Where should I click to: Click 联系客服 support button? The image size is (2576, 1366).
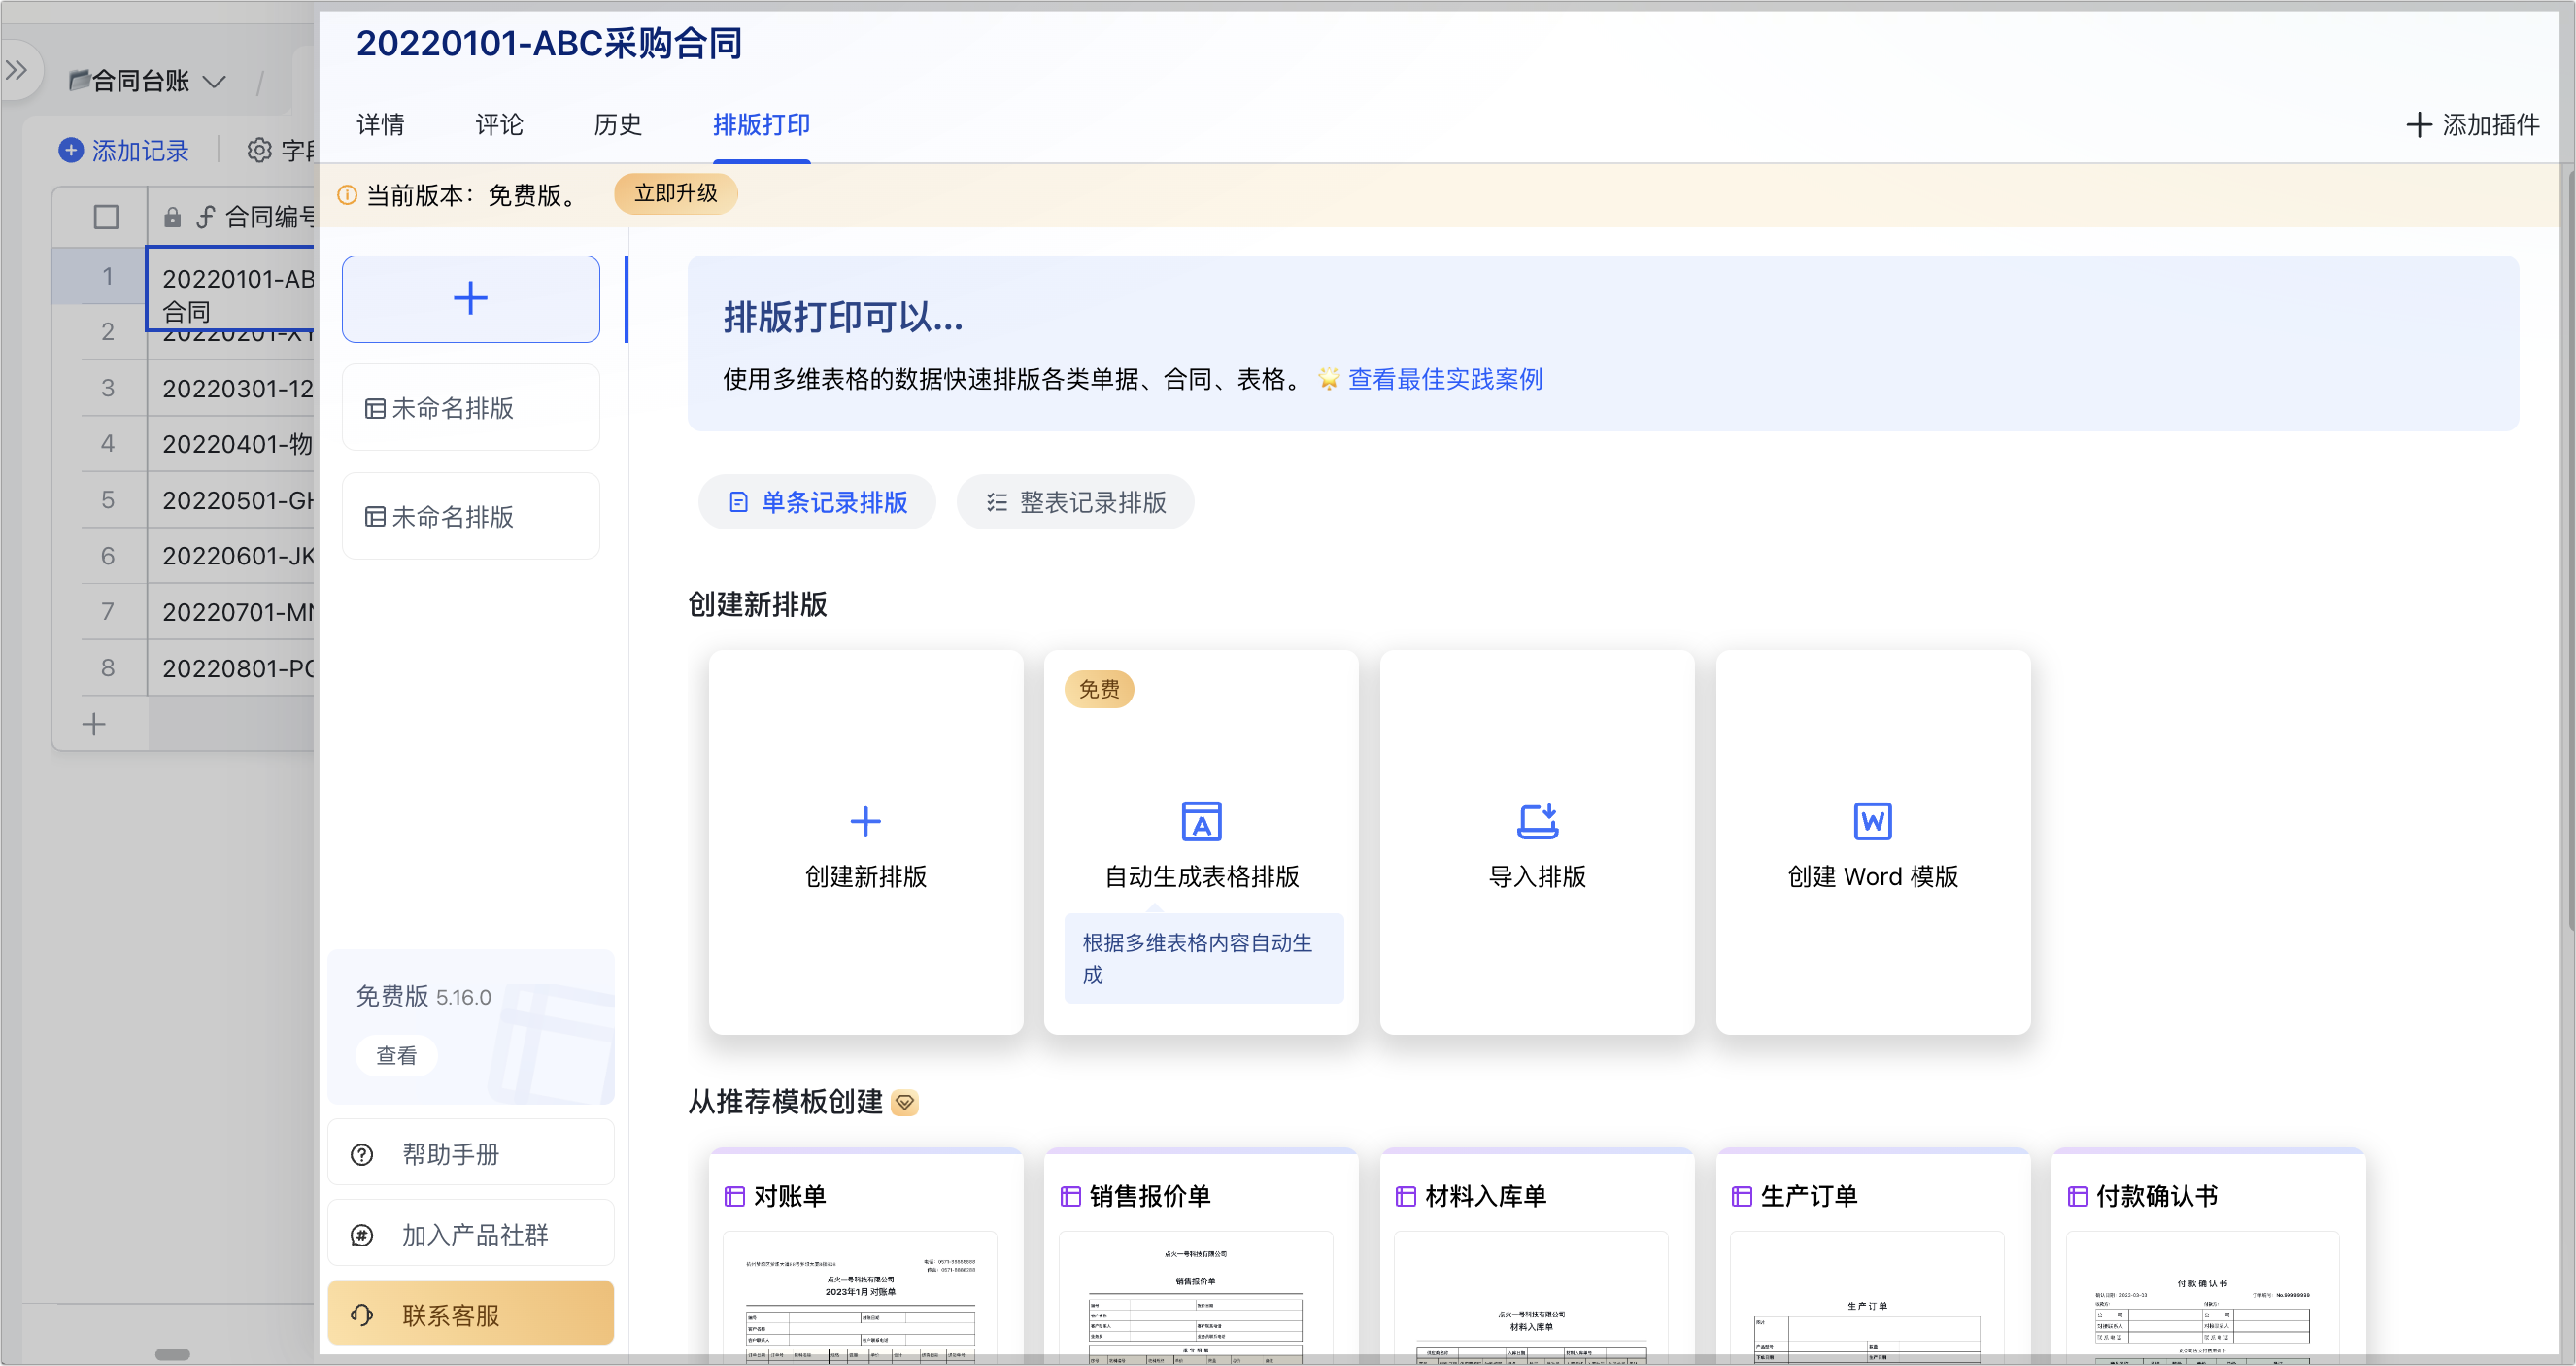(471, 1314)
